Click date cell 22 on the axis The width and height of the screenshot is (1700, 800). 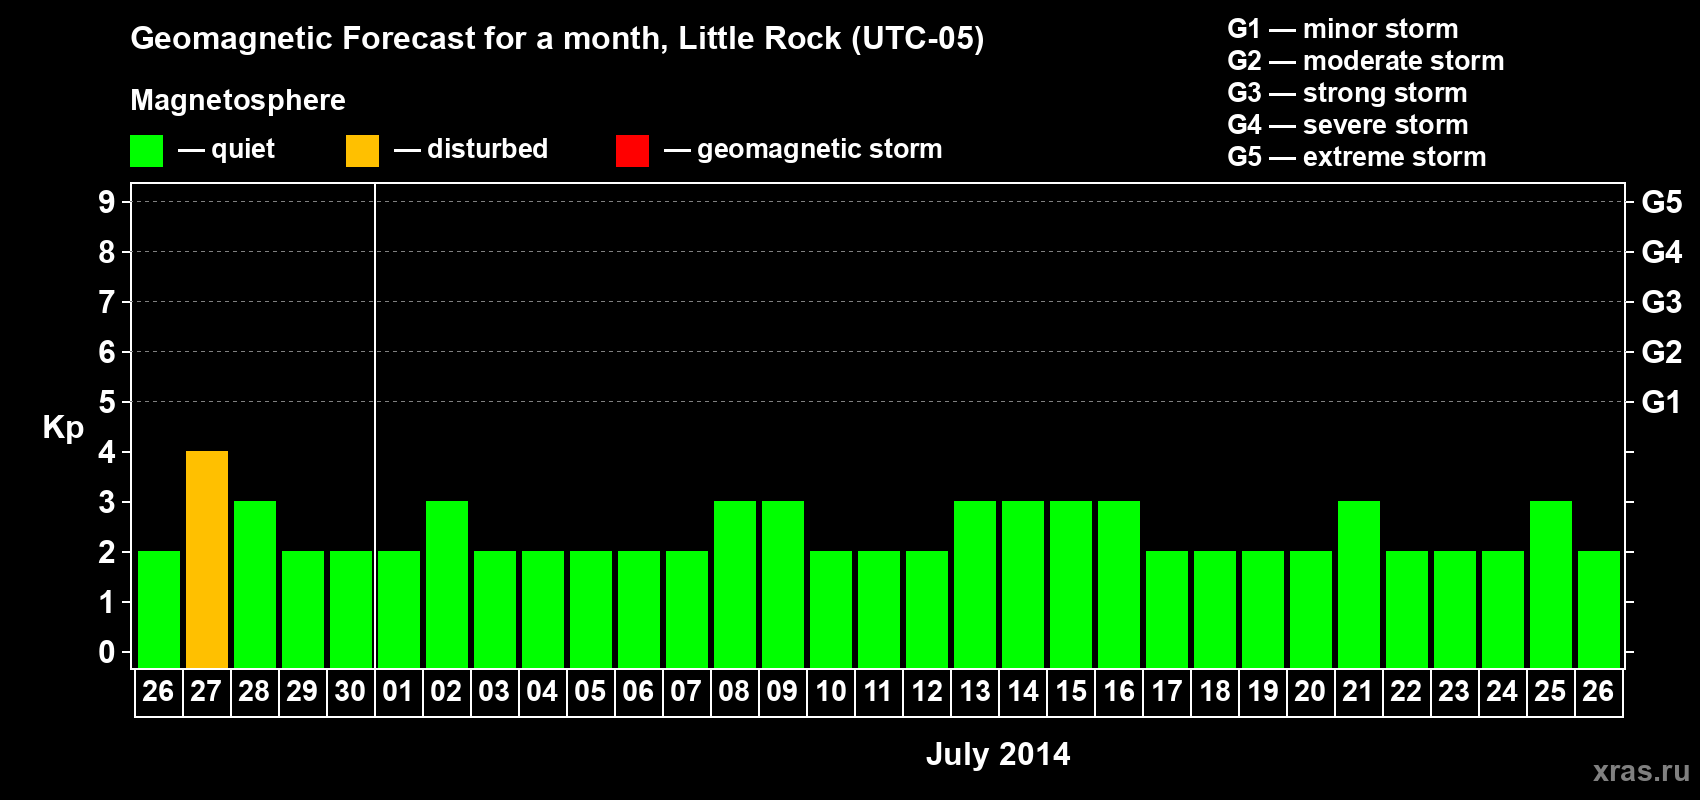1406,692
